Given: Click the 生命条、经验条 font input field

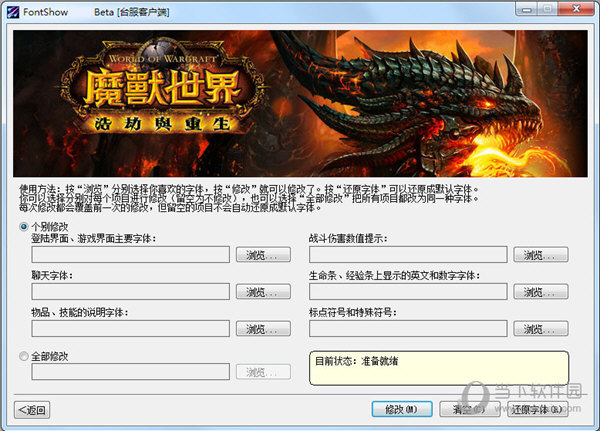Looking at the screenshot, I should click(x=408, y=292).
